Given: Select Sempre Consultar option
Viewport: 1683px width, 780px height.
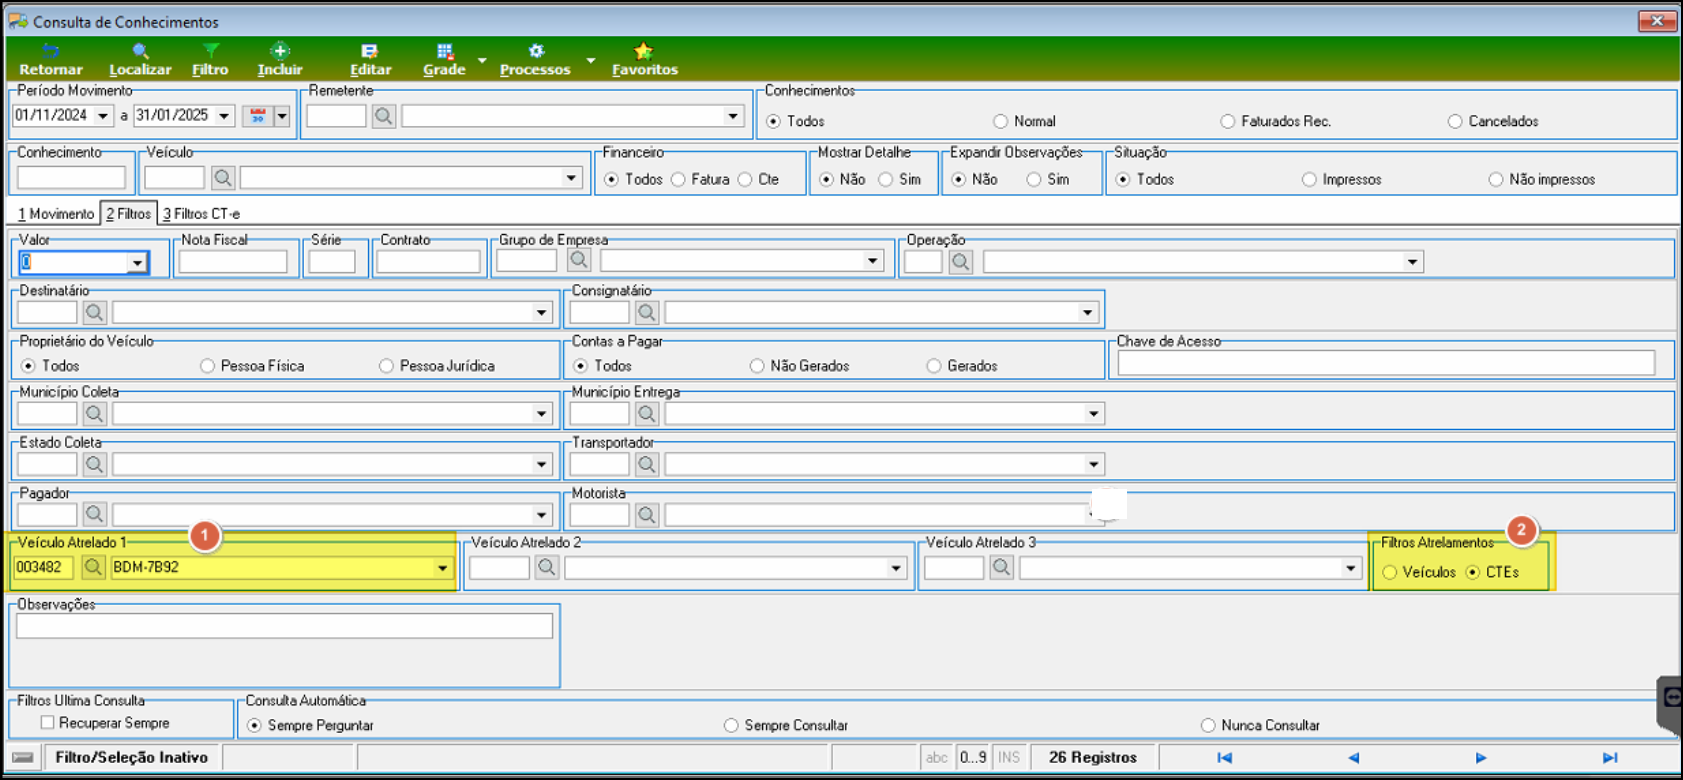Looking at the screenshot, I should point(731,725).
